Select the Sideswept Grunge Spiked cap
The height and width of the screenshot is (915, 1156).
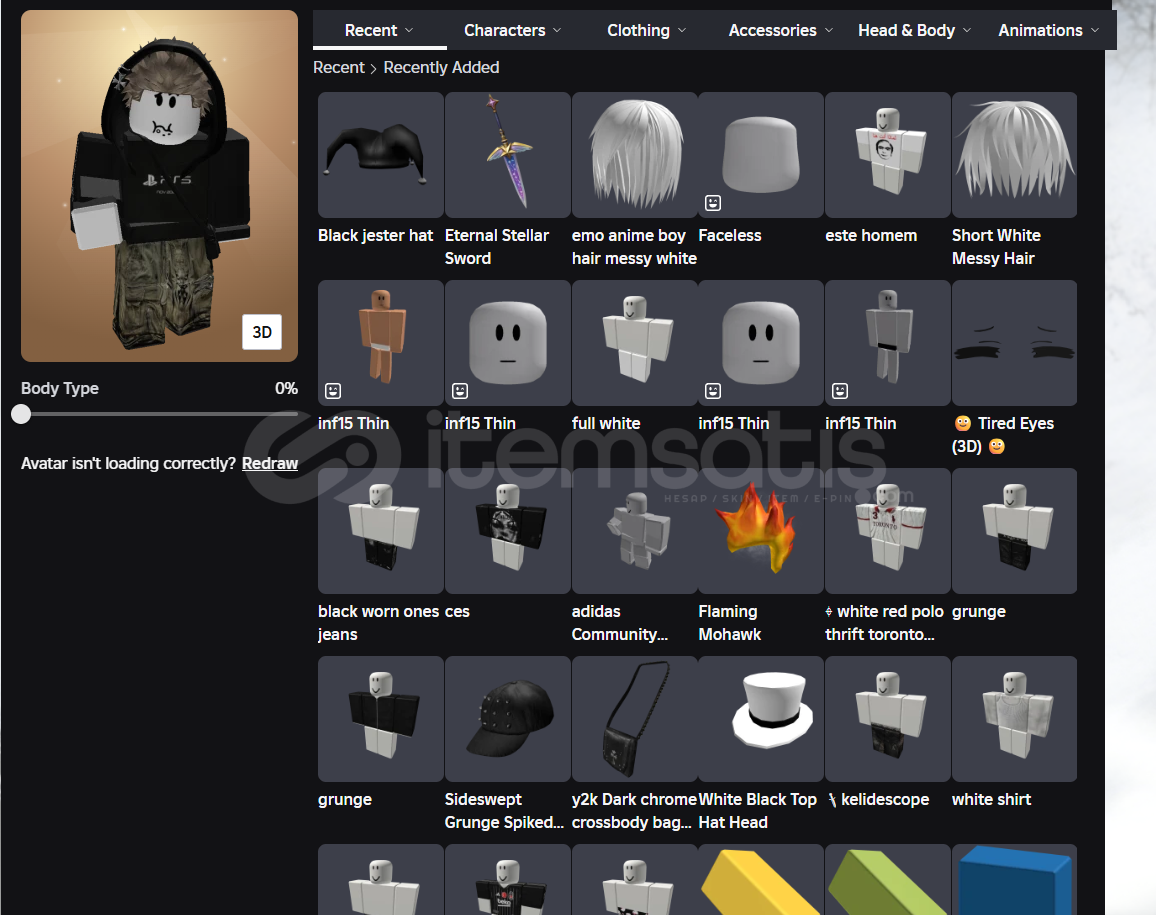click(x=507, y=719)
